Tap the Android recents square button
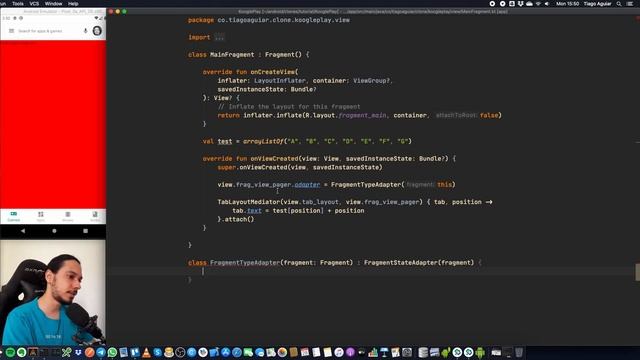Viewport: 640px width, 360px height. pyautogui.click(x=85, y=231)
